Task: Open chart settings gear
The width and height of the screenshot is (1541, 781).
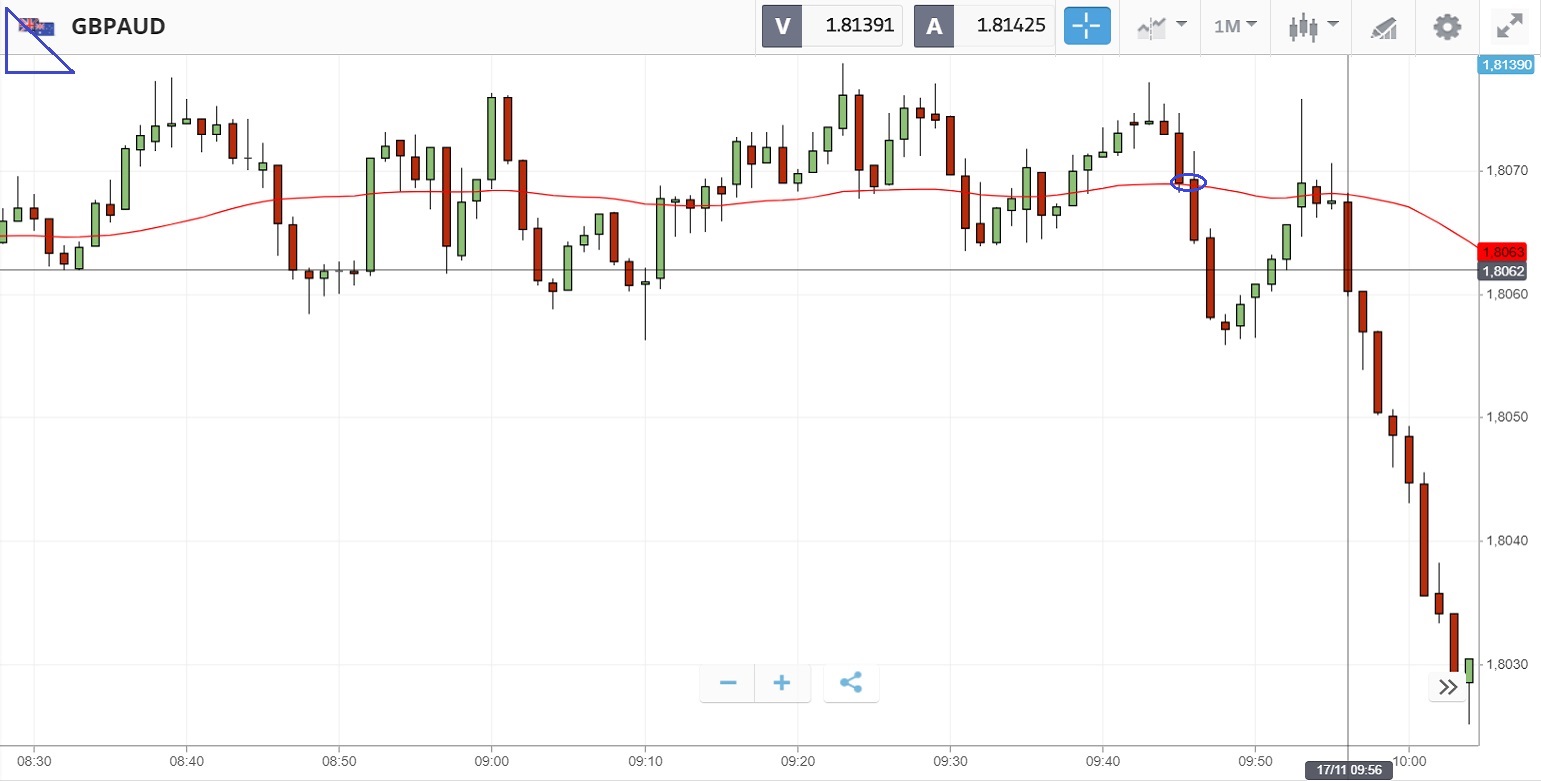Action: pyautogui.click(x=1447, y=26)
